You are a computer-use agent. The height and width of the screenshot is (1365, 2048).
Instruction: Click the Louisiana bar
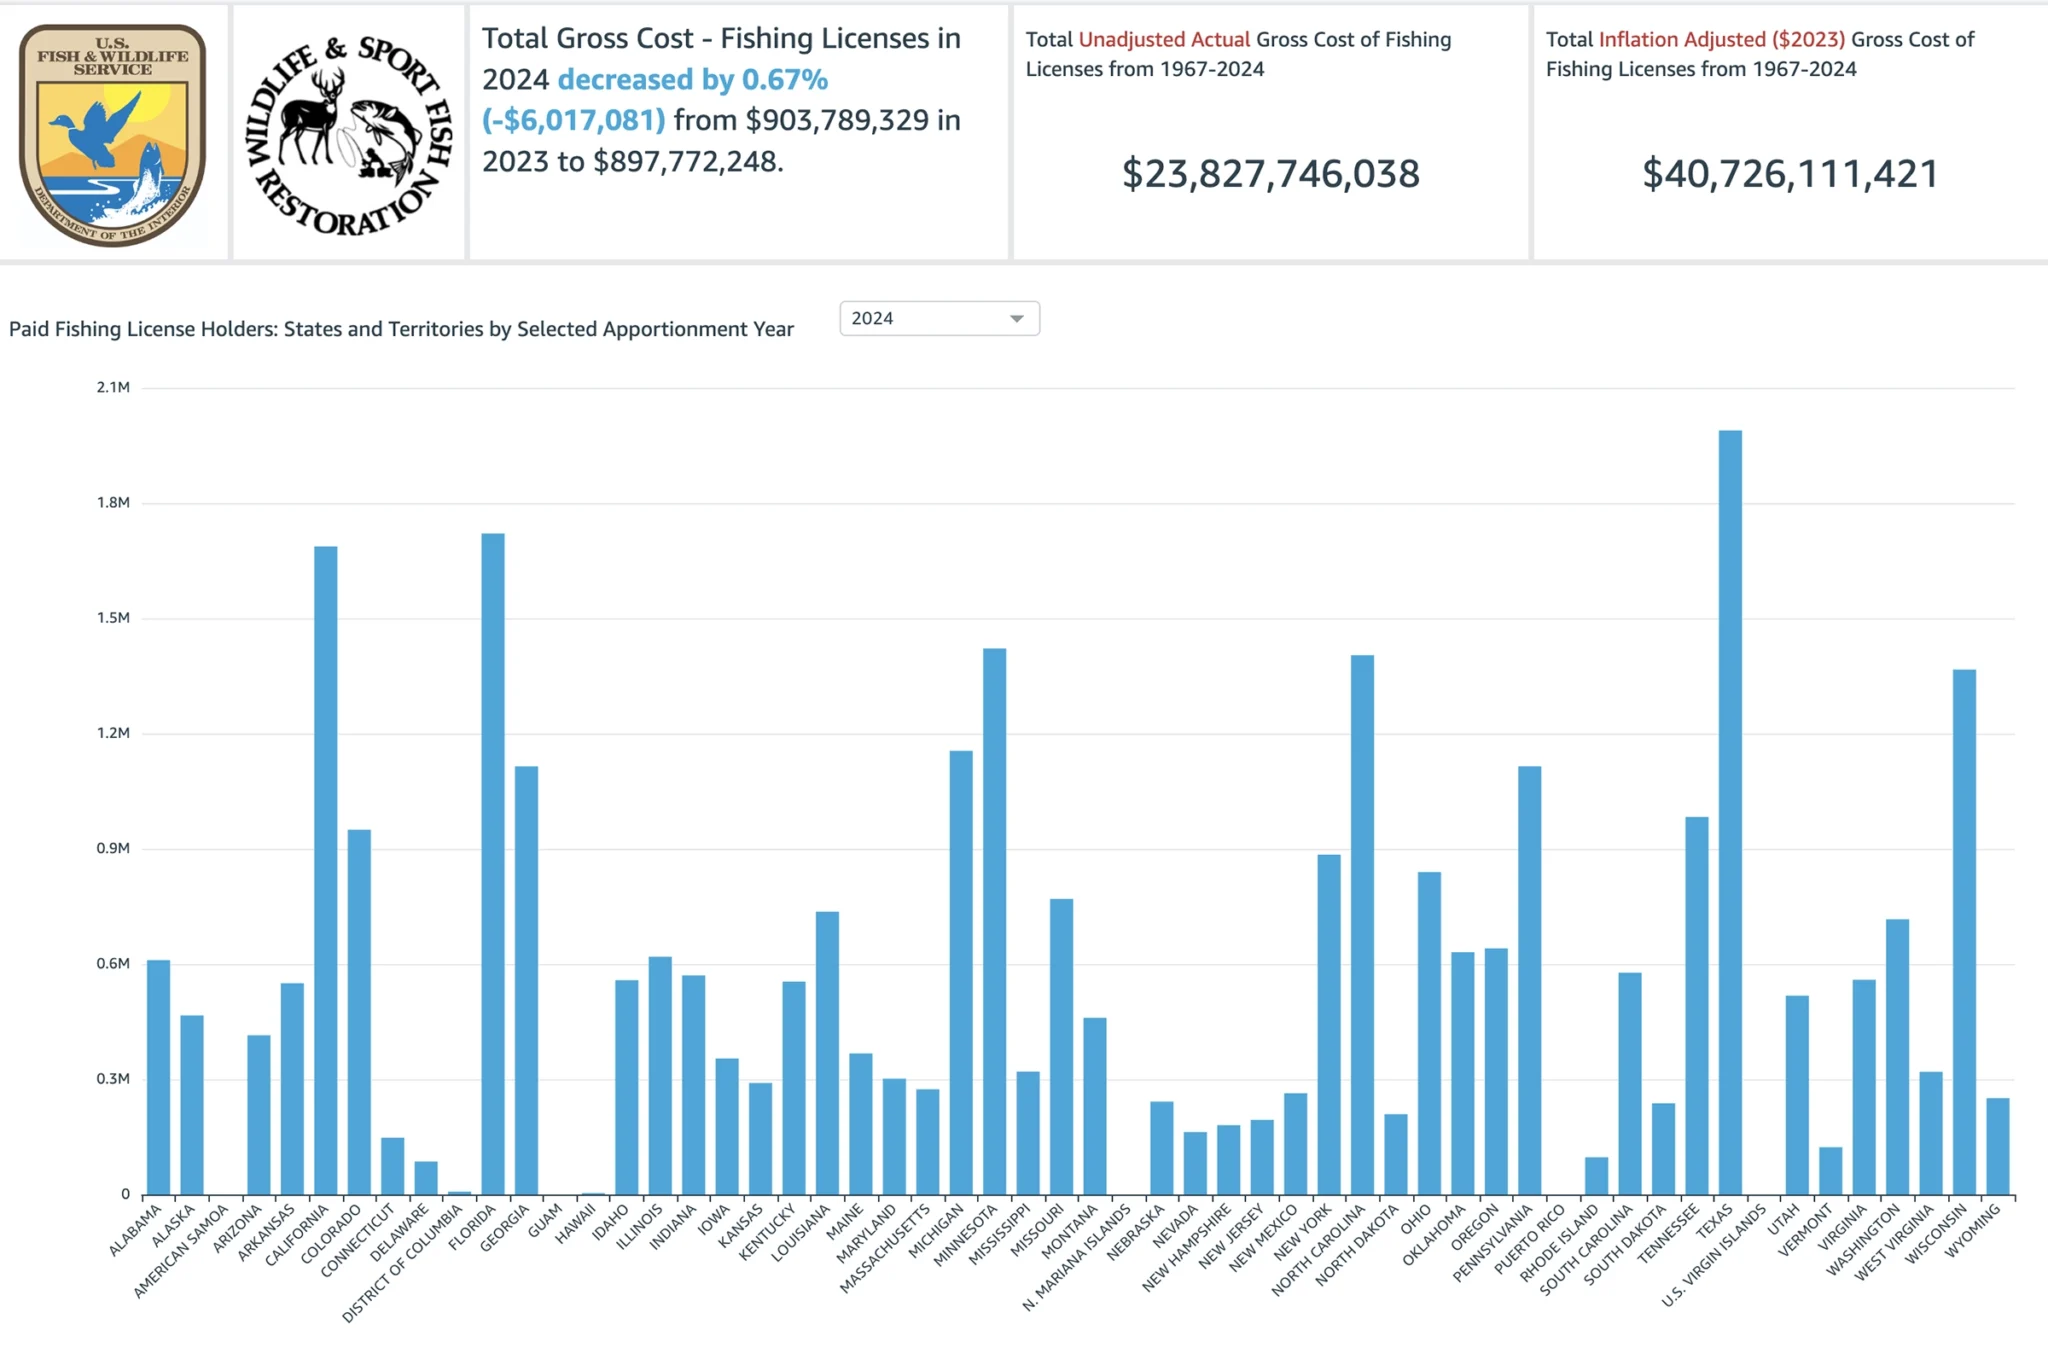[x=827, y=1053]
